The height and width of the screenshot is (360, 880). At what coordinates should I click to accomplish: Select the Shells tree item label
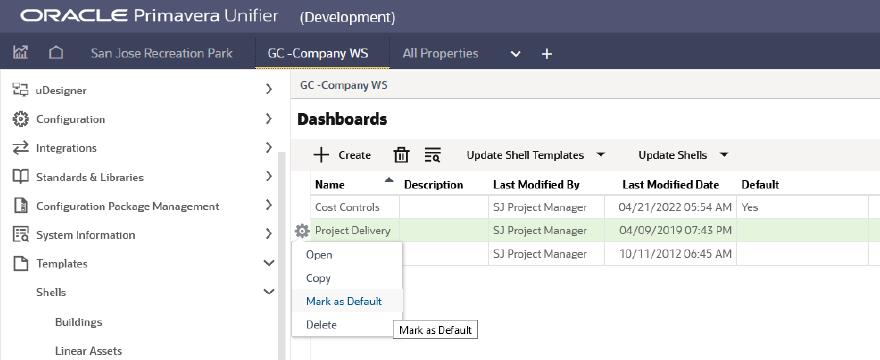coord(51,292)
